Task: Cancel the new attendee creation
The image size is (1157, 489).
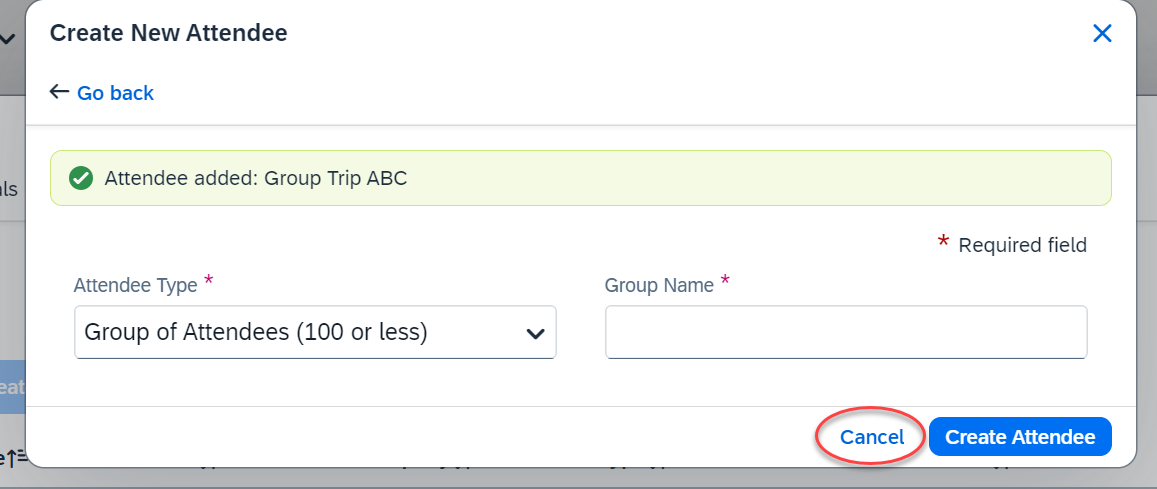Action: tap(871, 437)
